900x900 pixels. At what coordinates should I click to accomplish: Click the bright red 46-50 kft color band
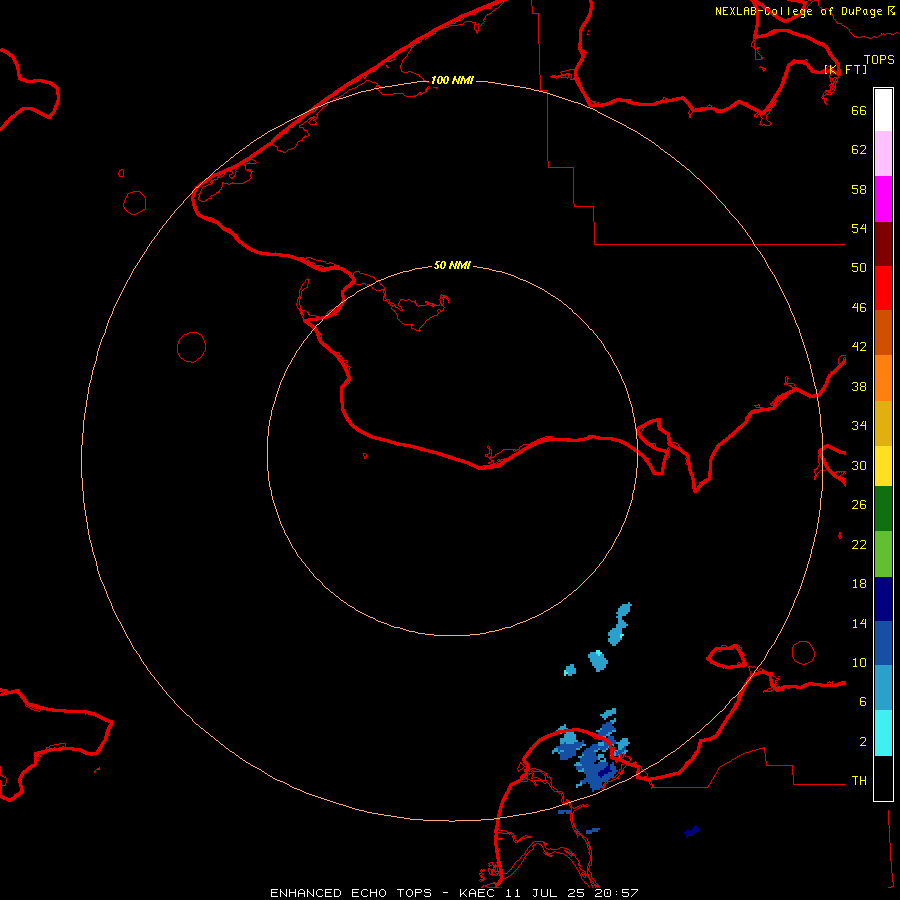tap(883, 288)
